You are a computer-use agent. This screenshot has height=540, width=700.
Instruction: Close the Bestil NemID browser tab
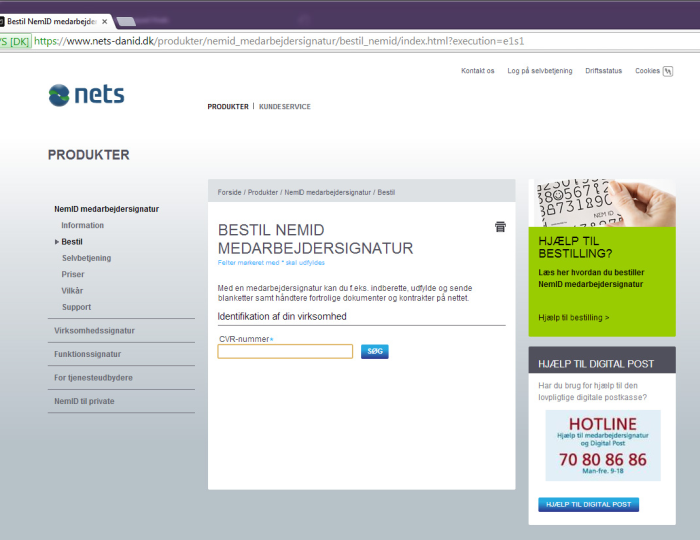tap(104, 21)
